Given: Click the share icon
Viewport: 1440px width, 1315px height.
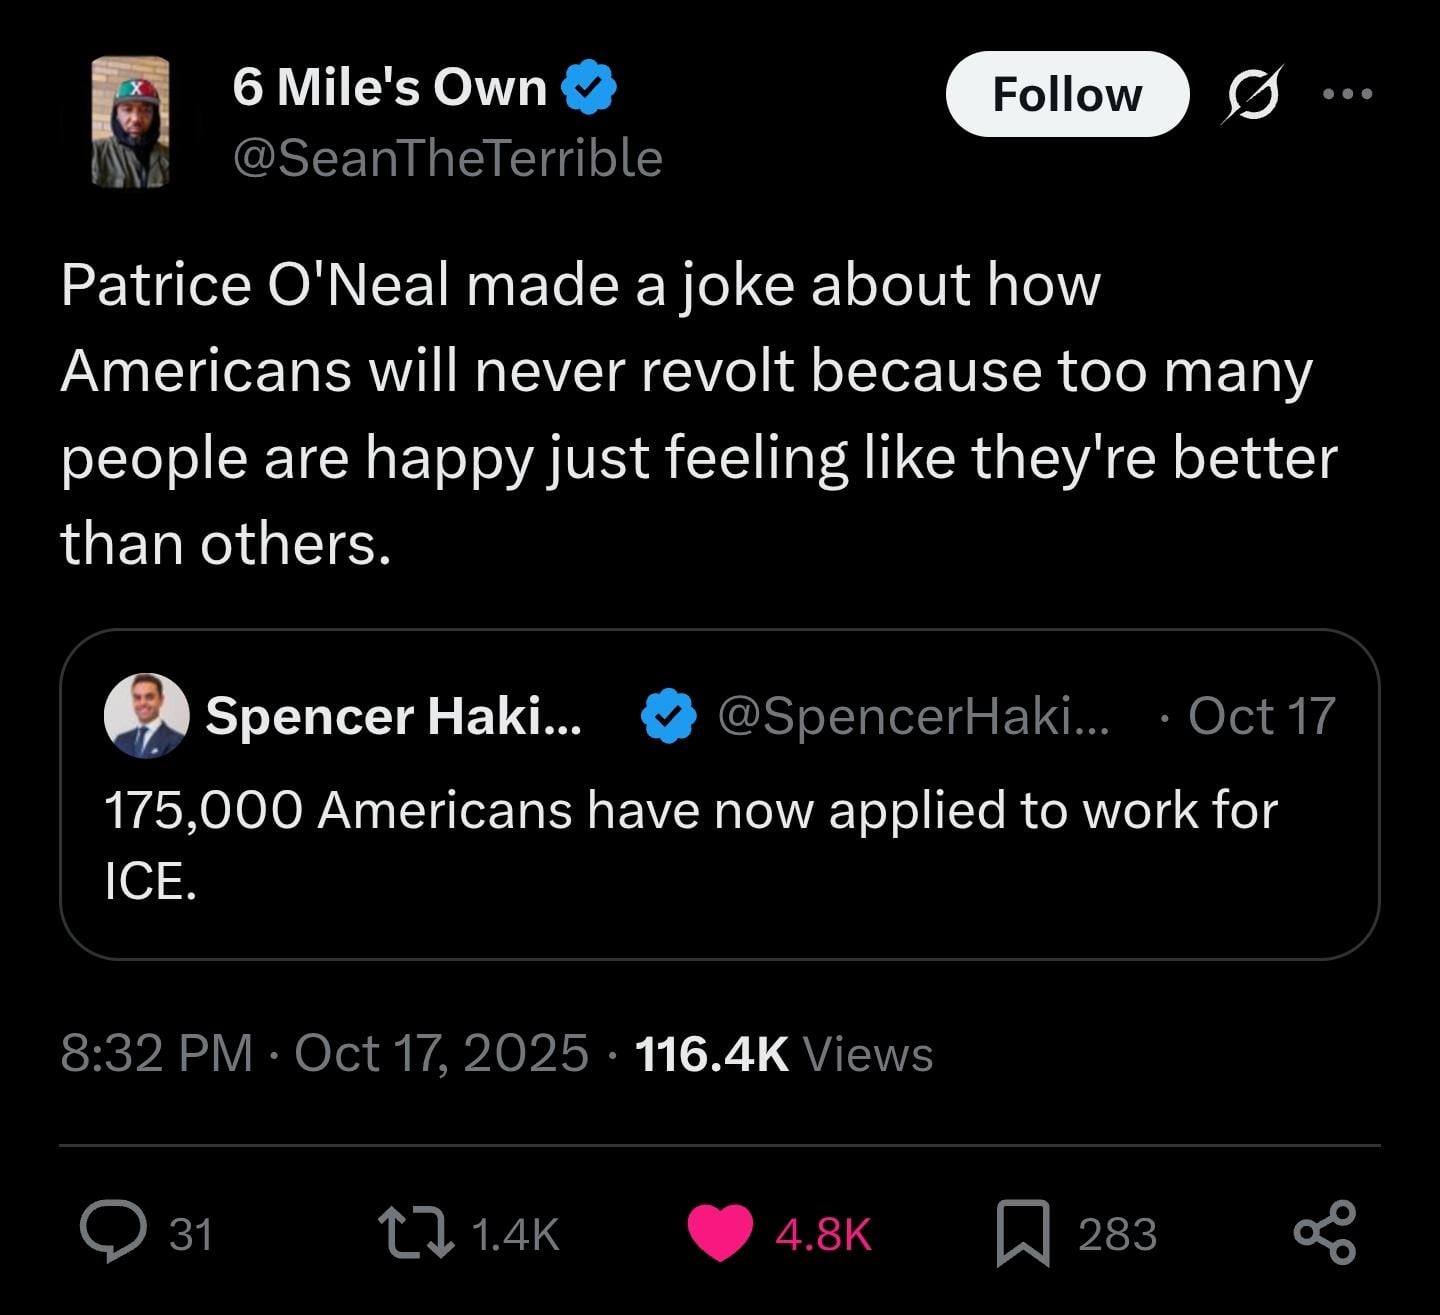Looking at the screenshot, I should 1325,1232.
